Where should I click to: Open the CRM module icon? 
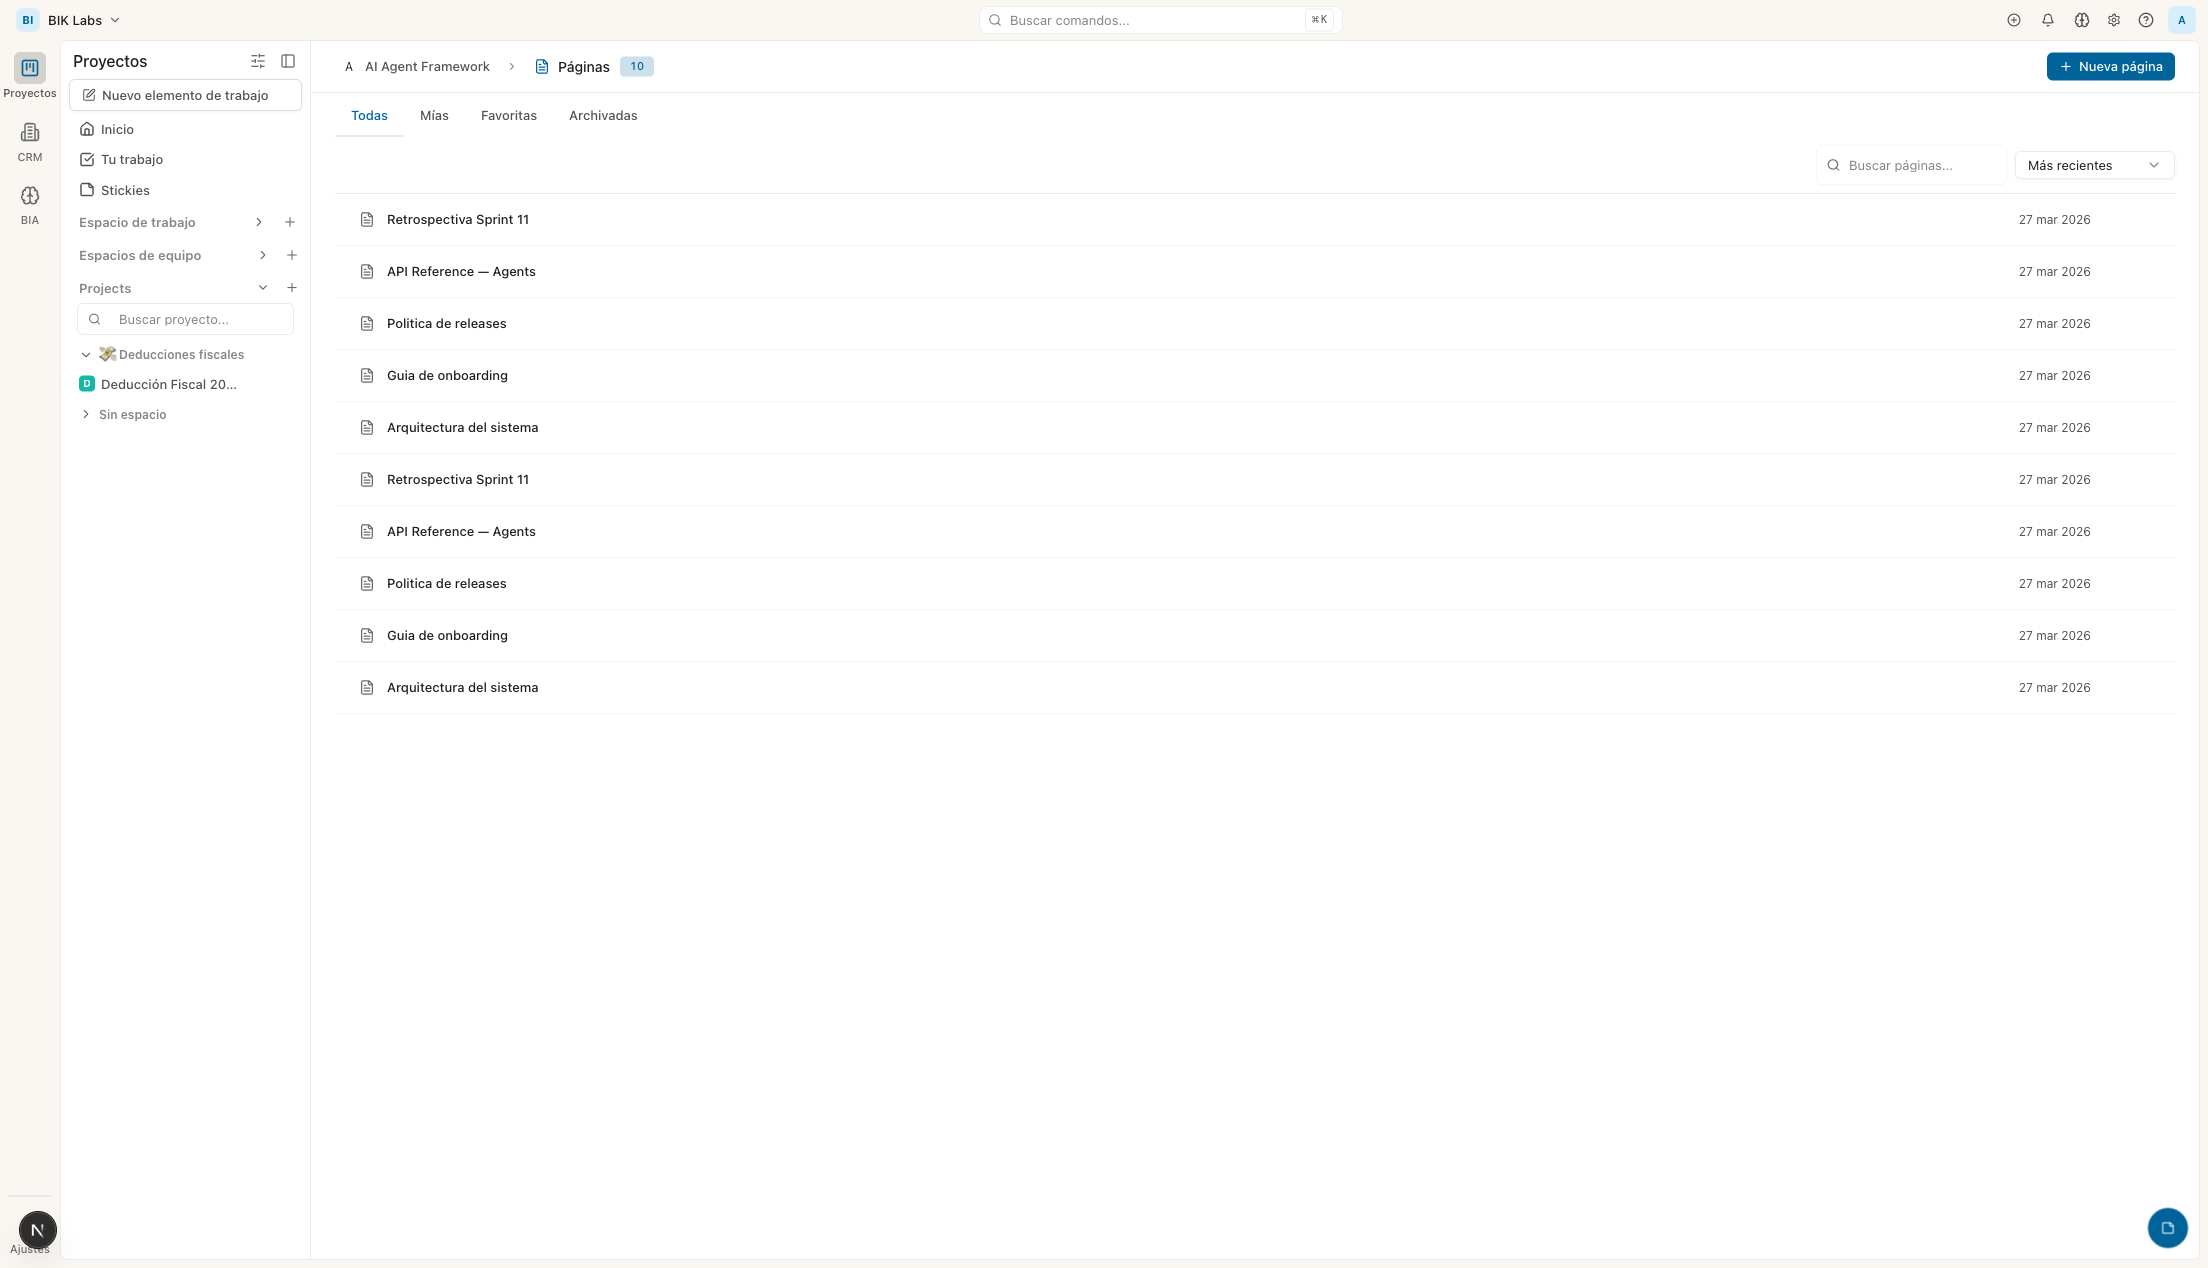pyautogui.click(x=30, y=133)
